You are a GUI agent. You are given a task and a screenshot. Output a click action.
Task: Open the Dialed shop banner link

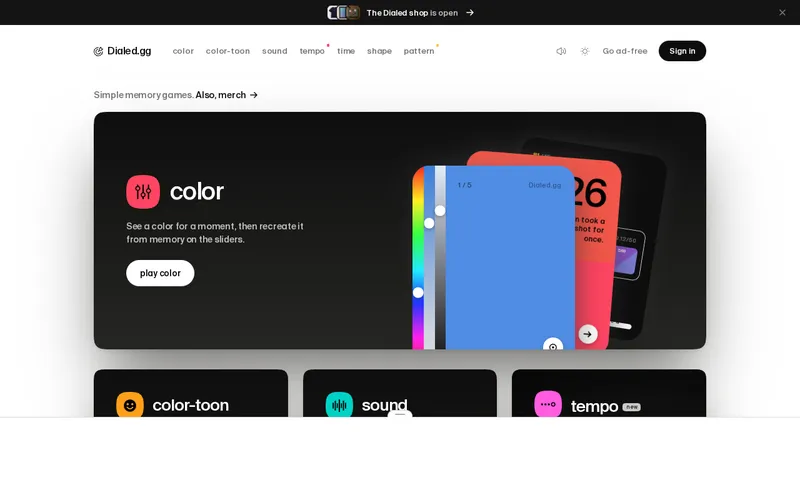[x=412, y=13]
